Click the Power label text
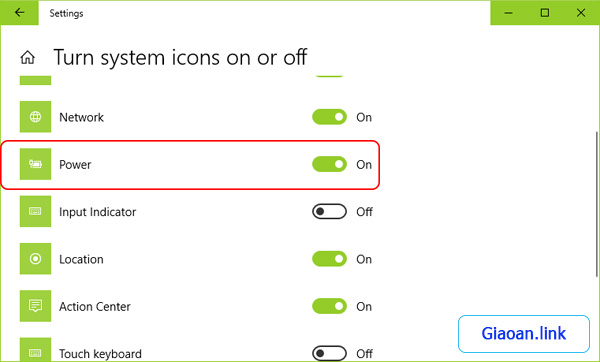Viewport: 600px width, 362px height. (x=75, y=165)
